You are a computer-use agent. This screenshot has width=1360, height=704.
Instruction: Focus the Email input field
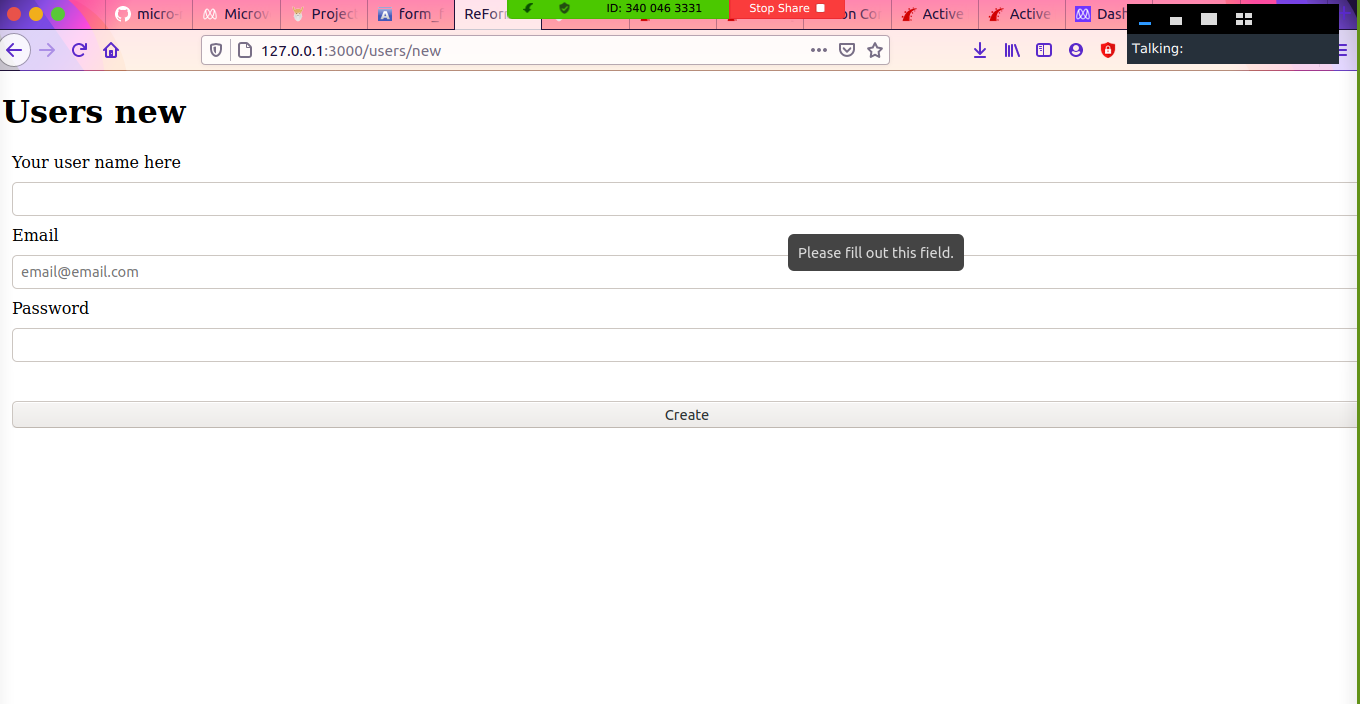coord(686,272)
